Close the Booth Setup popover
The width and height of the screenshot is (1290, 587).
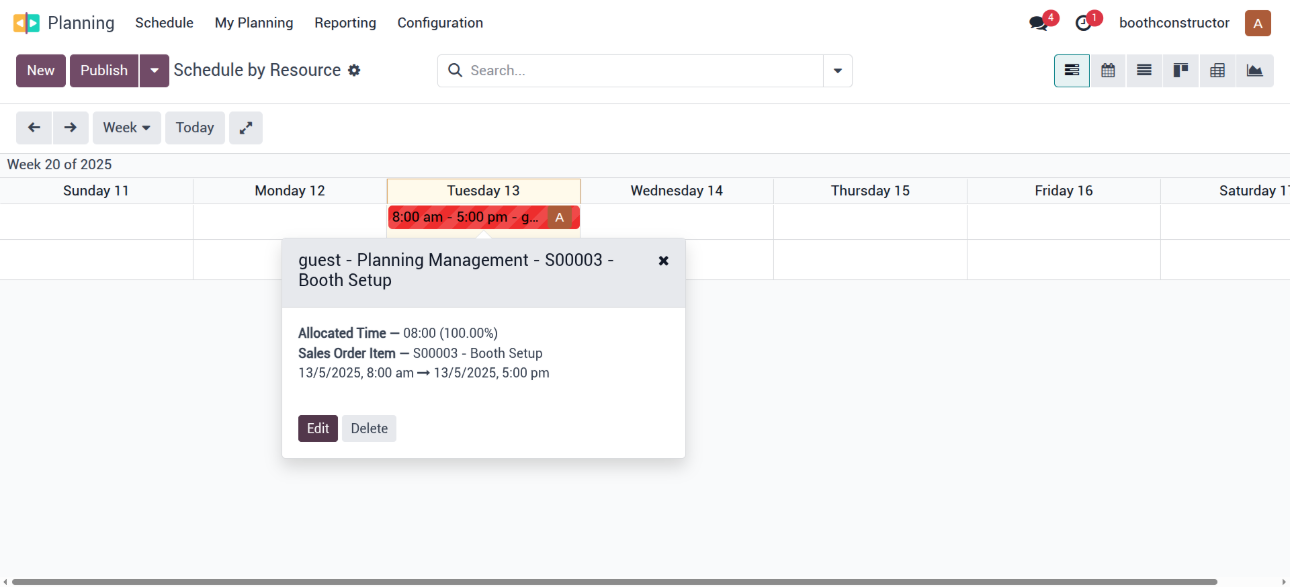coord(663,261)
